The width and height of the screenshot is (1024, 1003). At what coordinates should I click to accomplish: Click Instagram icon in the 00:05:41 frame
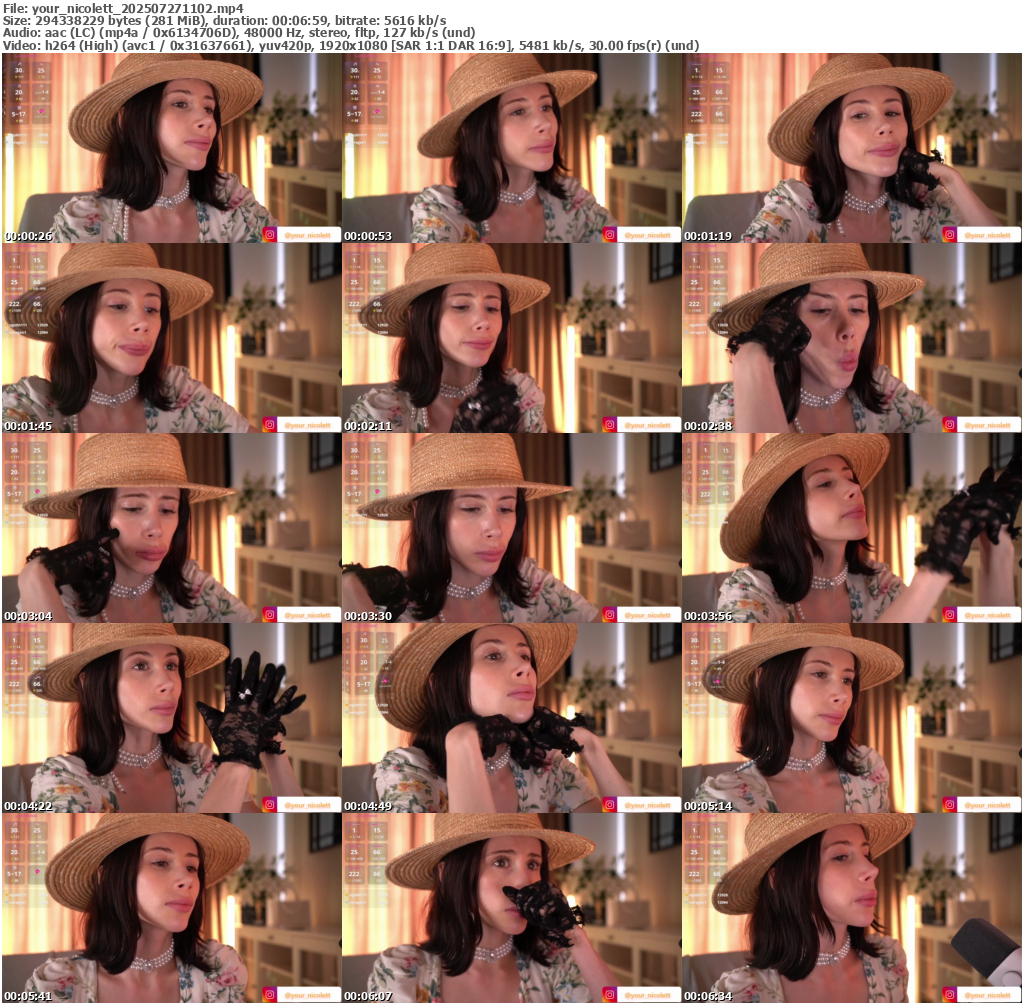coord(269,995)
